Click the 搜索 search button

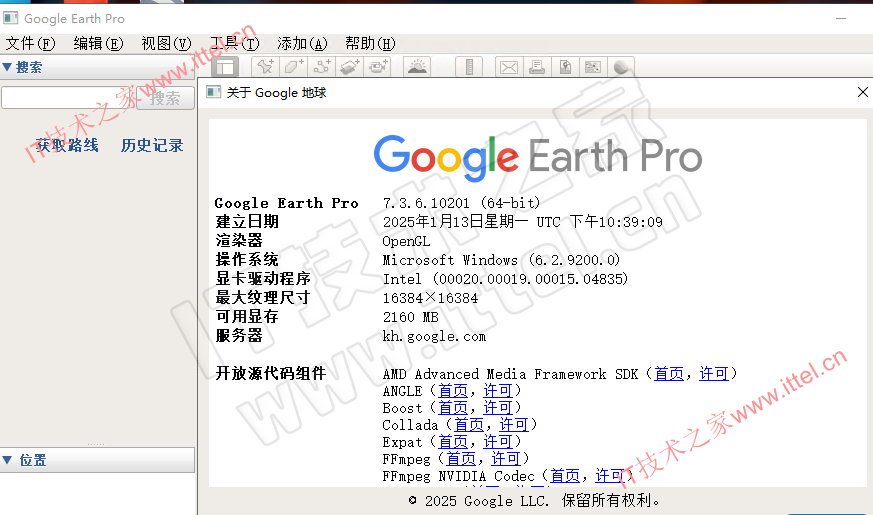click(x=165, y=99)
